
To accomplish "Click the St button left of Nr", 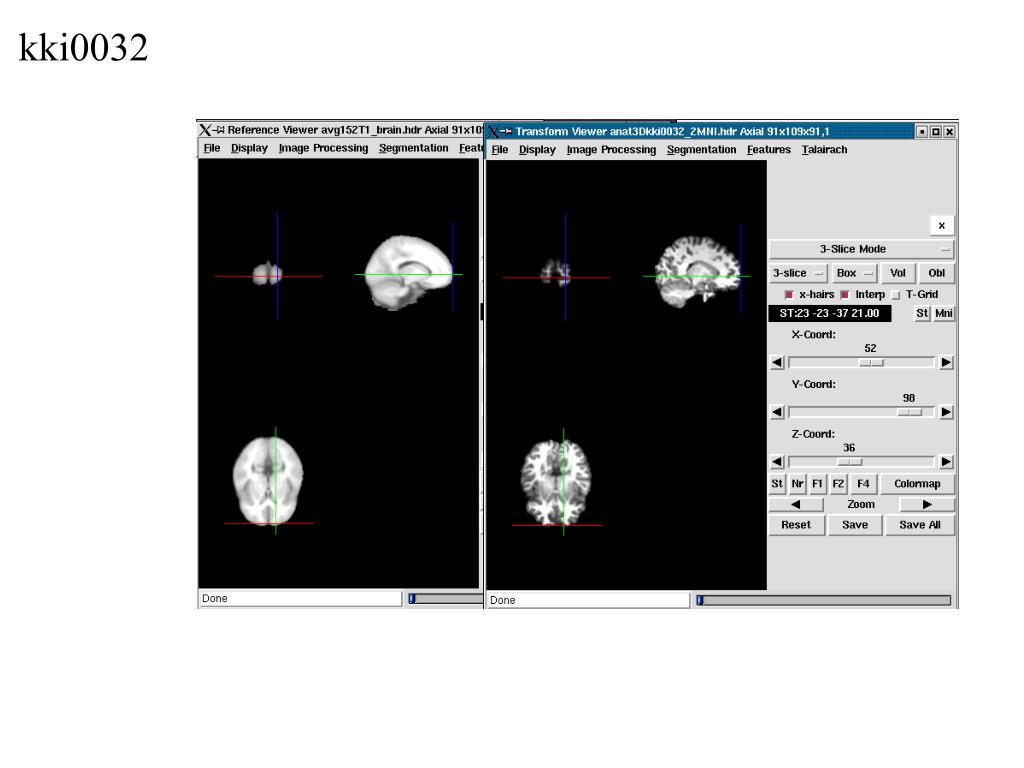I will tap(776, 484).
